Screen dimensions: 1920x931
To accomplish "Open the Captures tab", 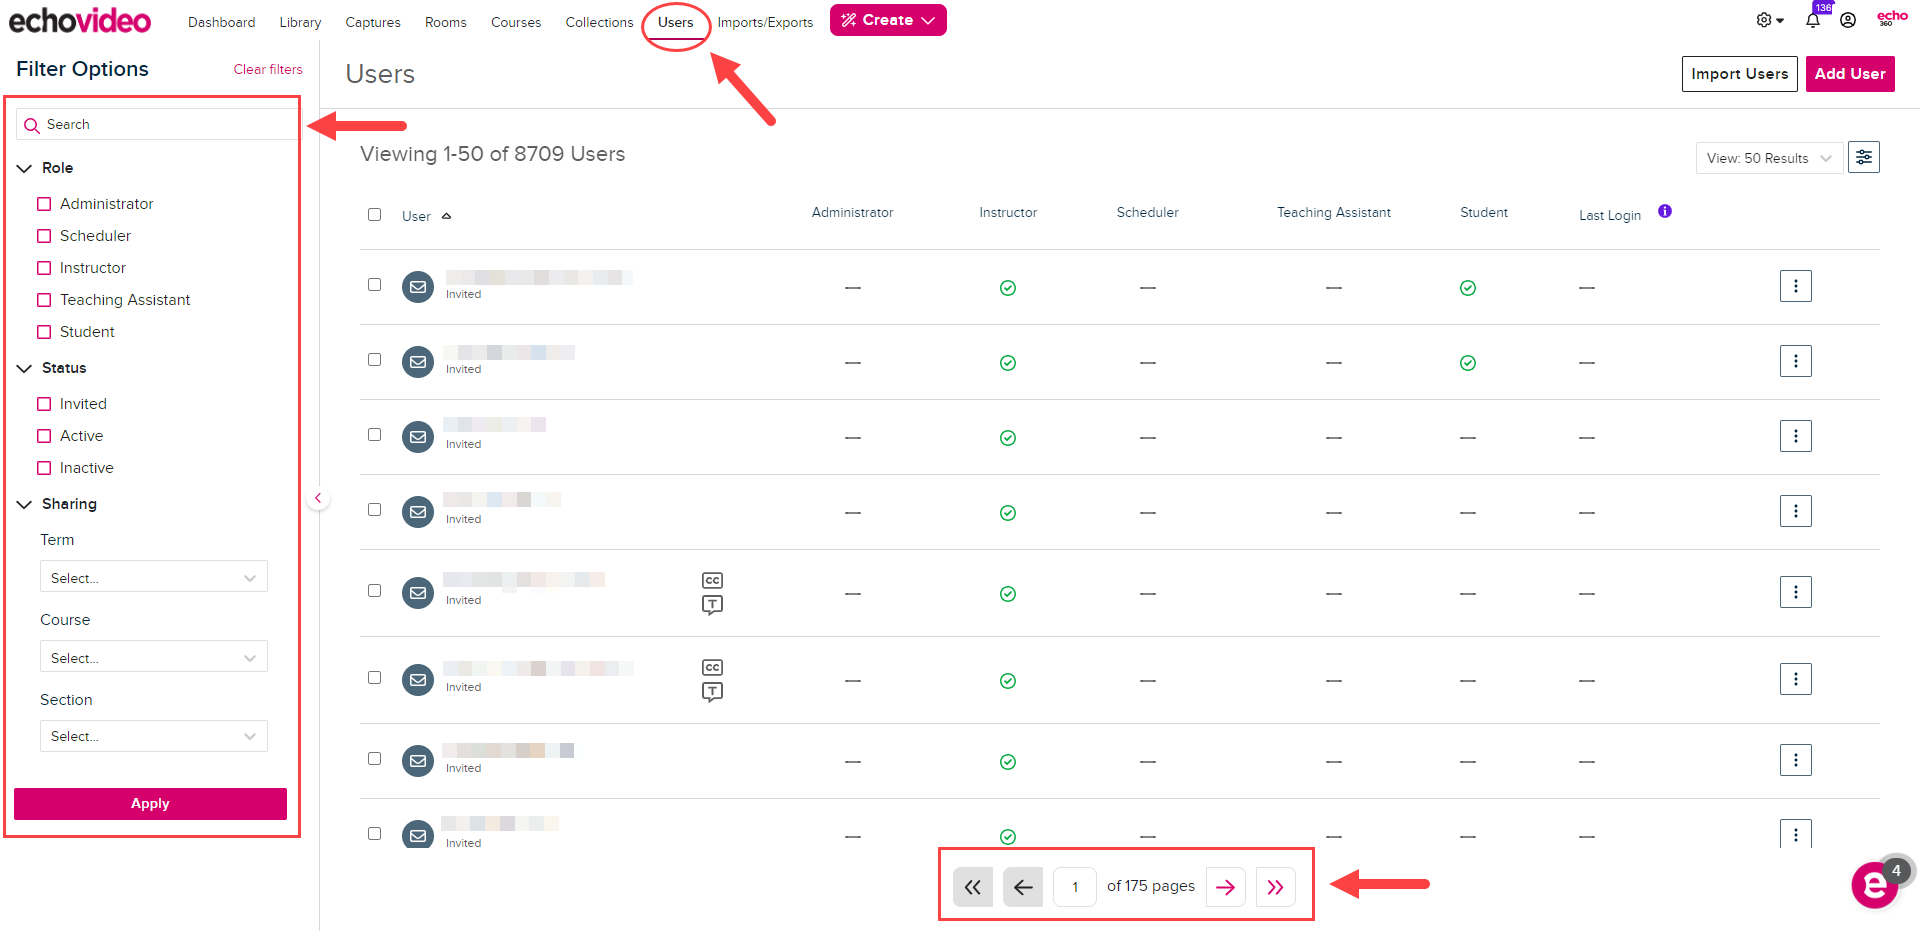I will (x=373, y=22).
